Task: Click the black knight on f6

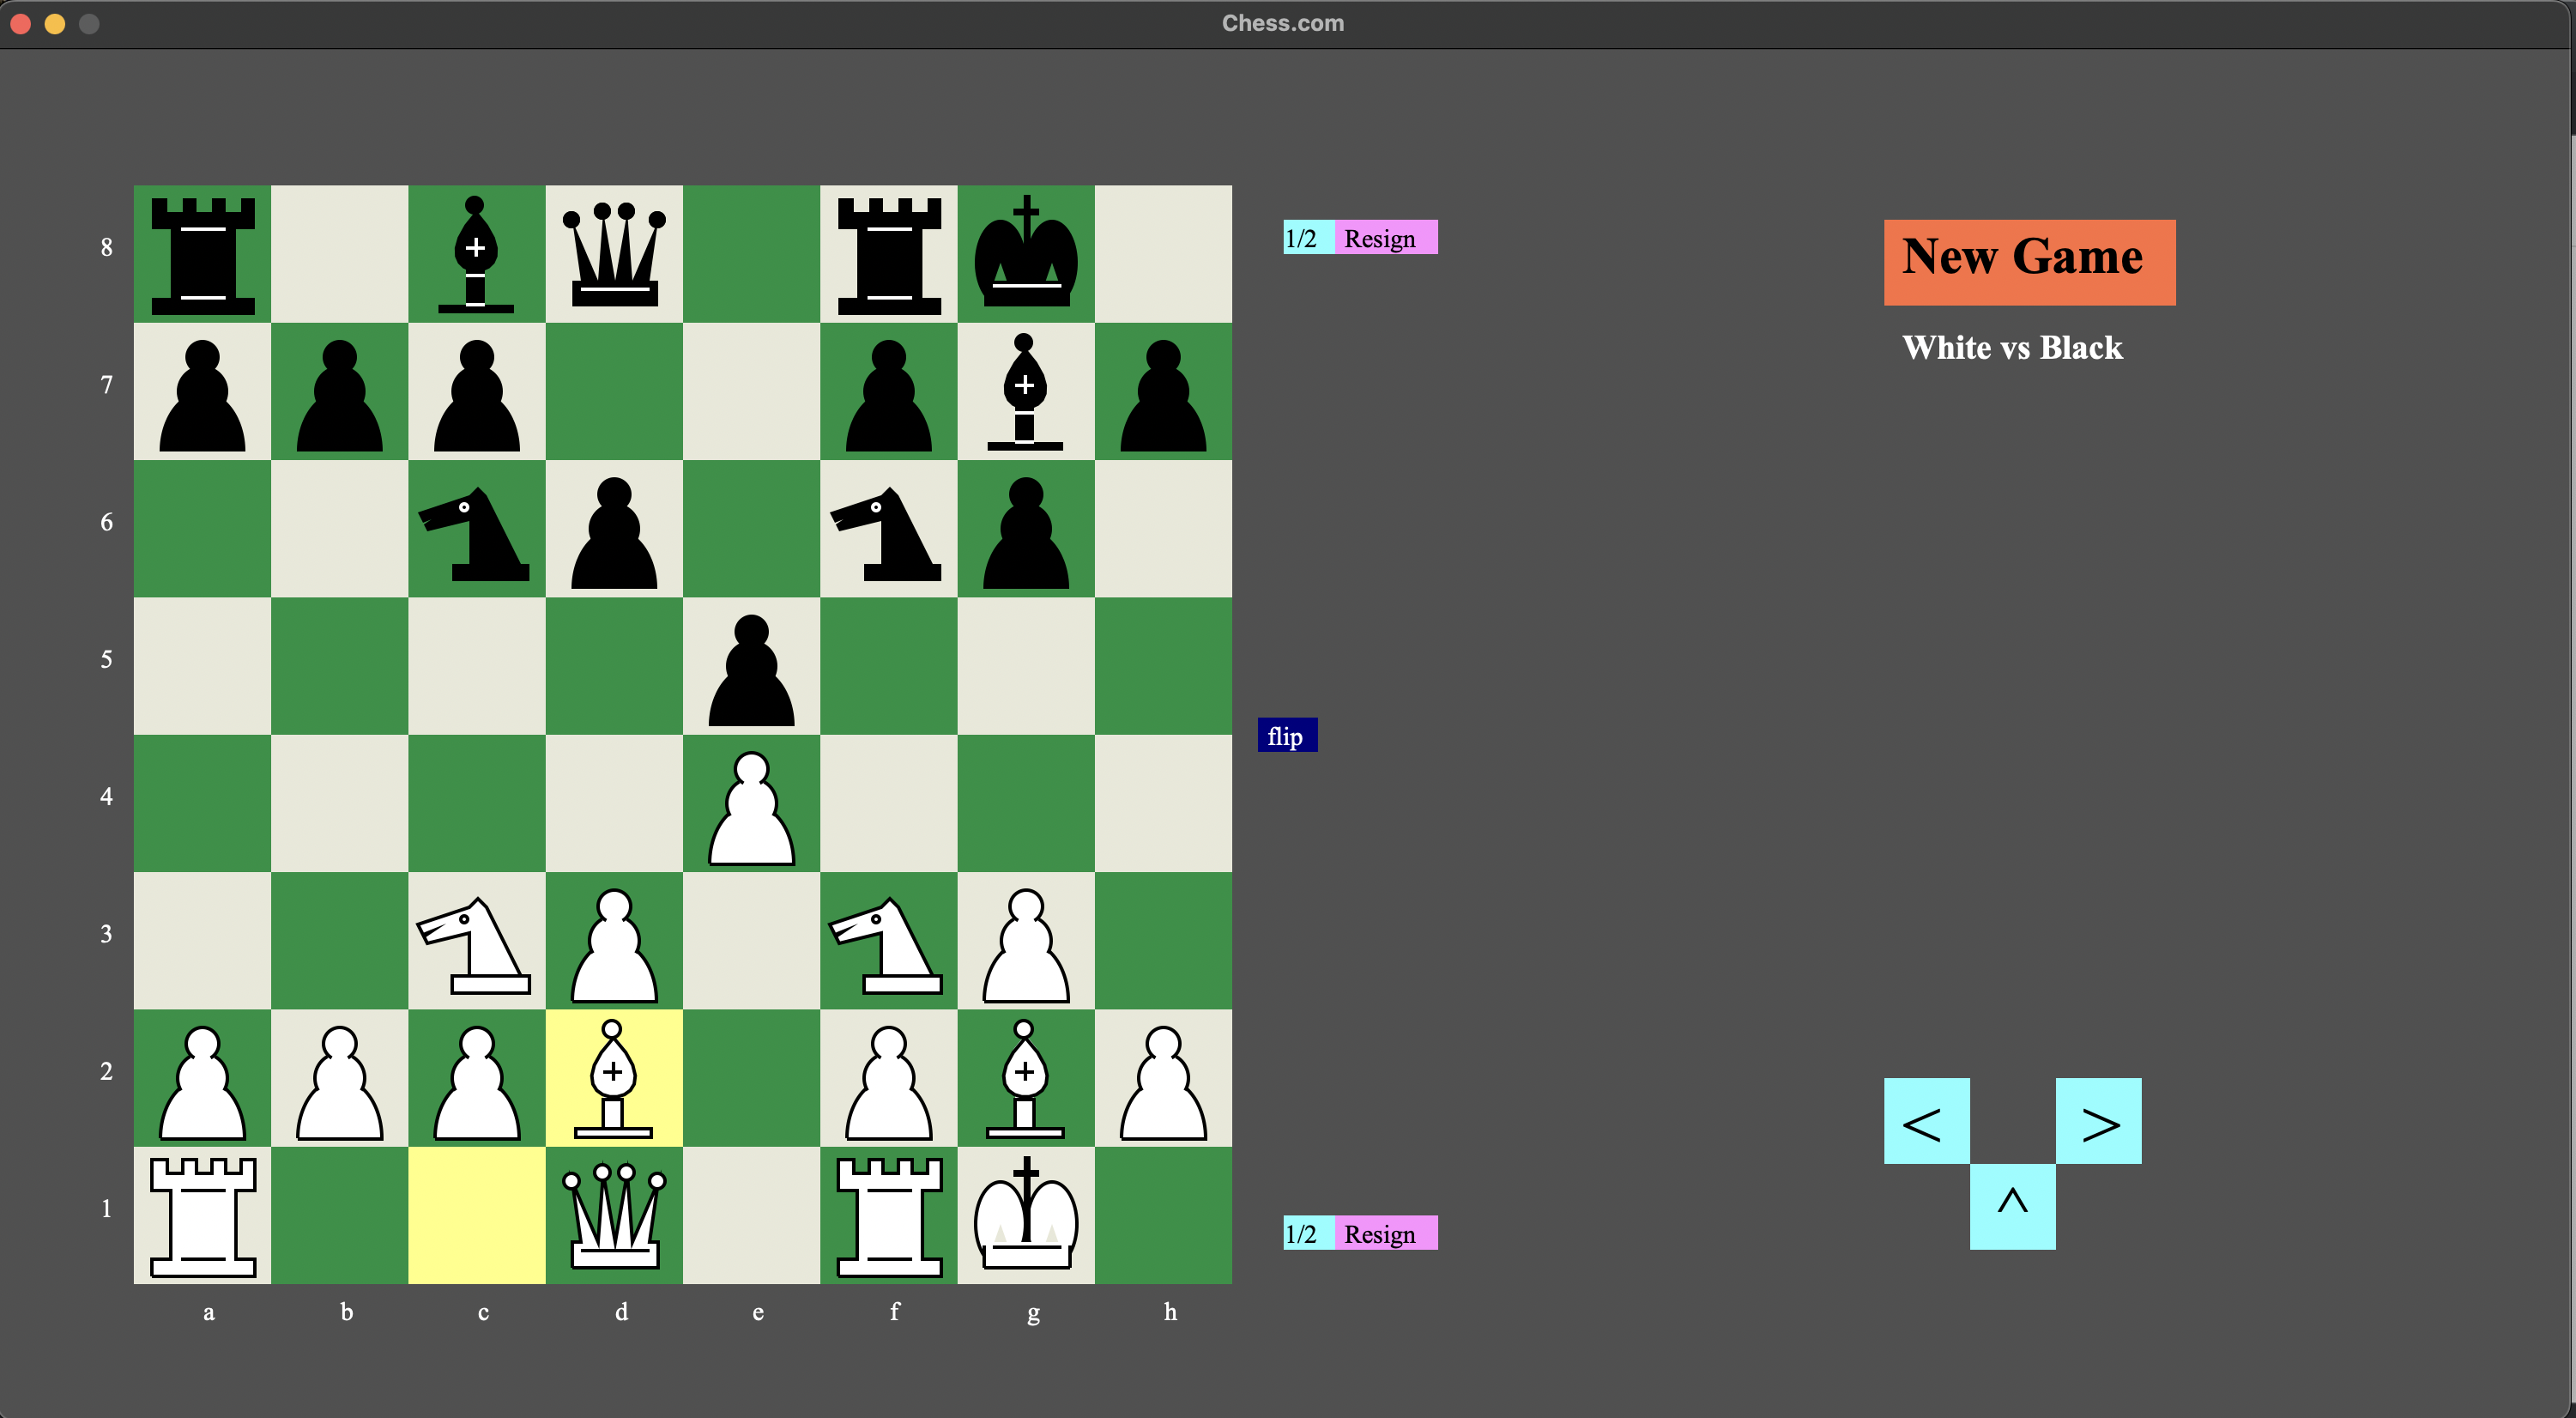Action: [888, 529]
